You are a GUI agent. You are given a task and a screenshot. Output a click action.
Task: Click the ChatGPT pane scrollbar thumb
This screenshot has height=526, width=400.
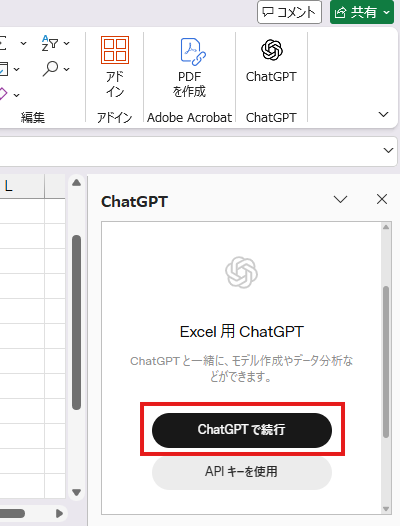pyautogui.click(x=386, y=362)
